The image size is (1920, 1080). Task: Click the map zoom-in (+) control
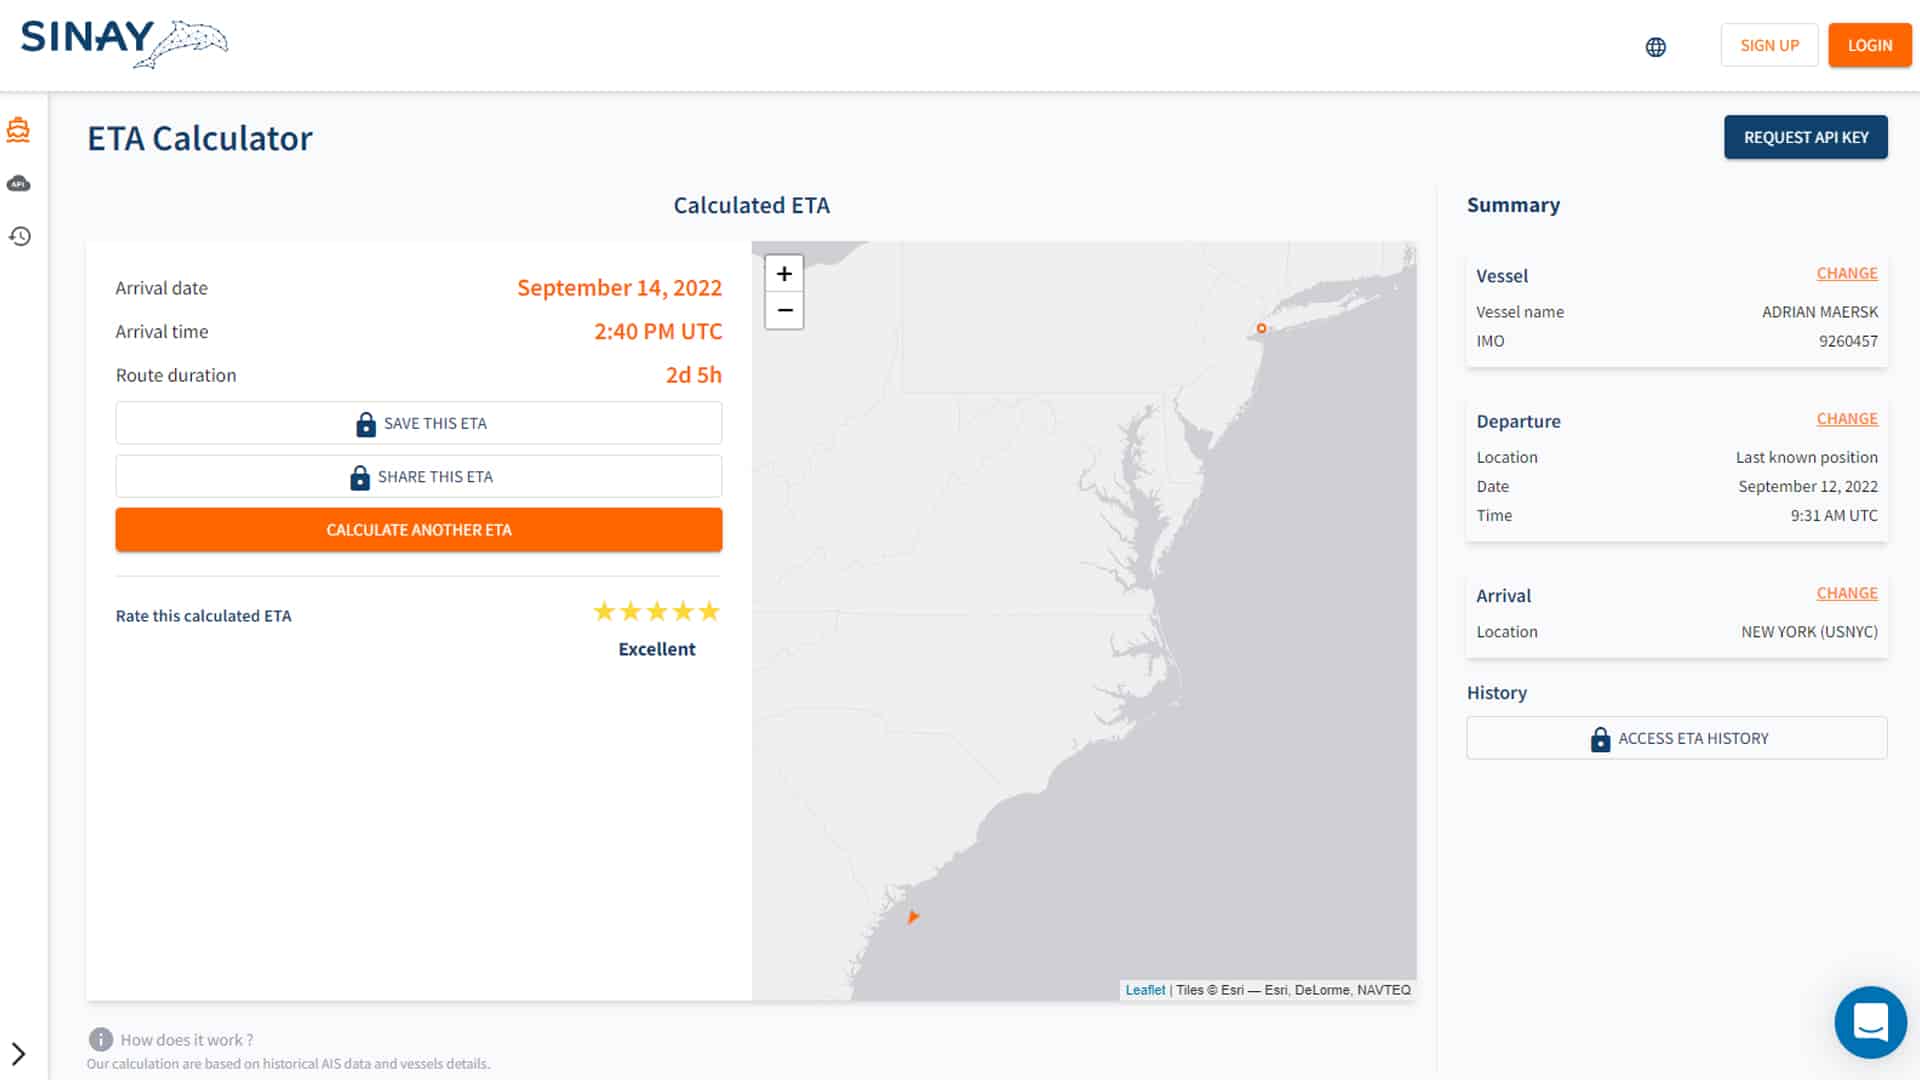tap(783, 273)
